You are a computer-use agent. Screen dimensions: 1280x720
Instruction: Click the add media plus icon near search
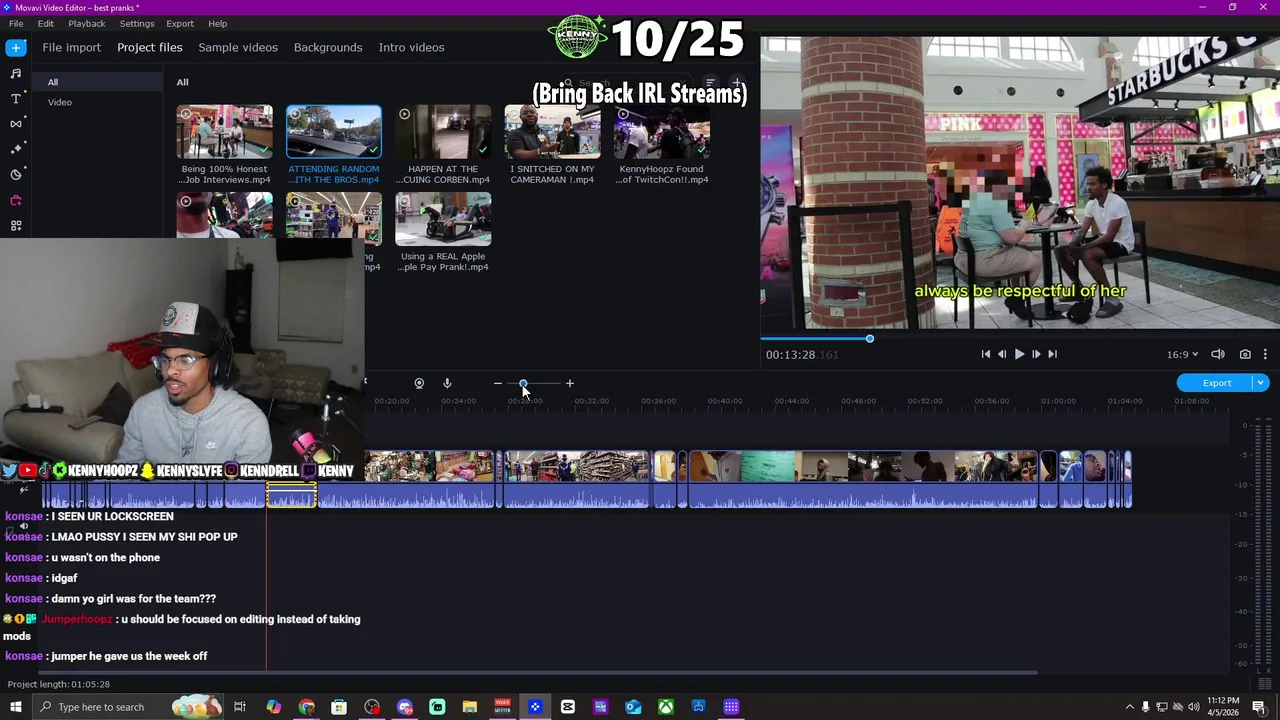pyautogui.click(x=737, y=83)
